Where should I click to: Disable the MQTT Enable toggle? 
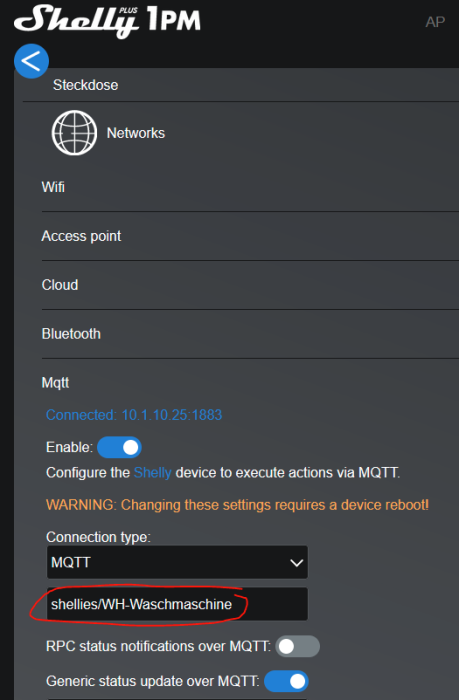(x=119, y=447)
